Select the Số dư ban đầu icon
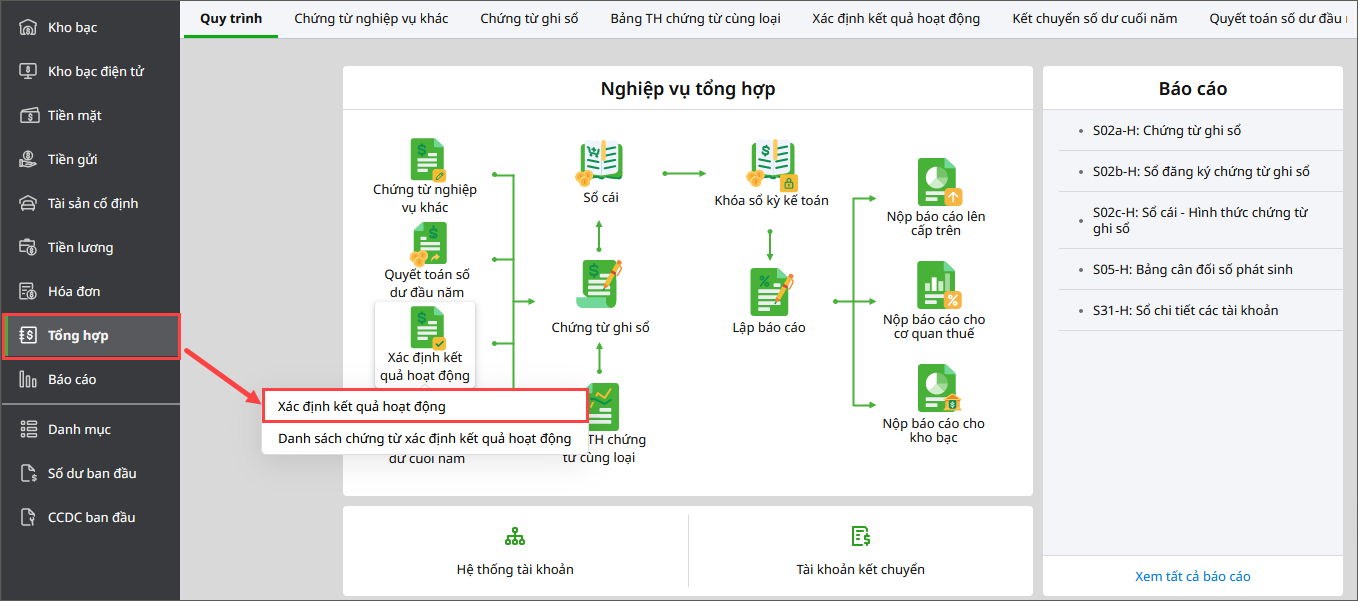 click(x=28, y=473)
